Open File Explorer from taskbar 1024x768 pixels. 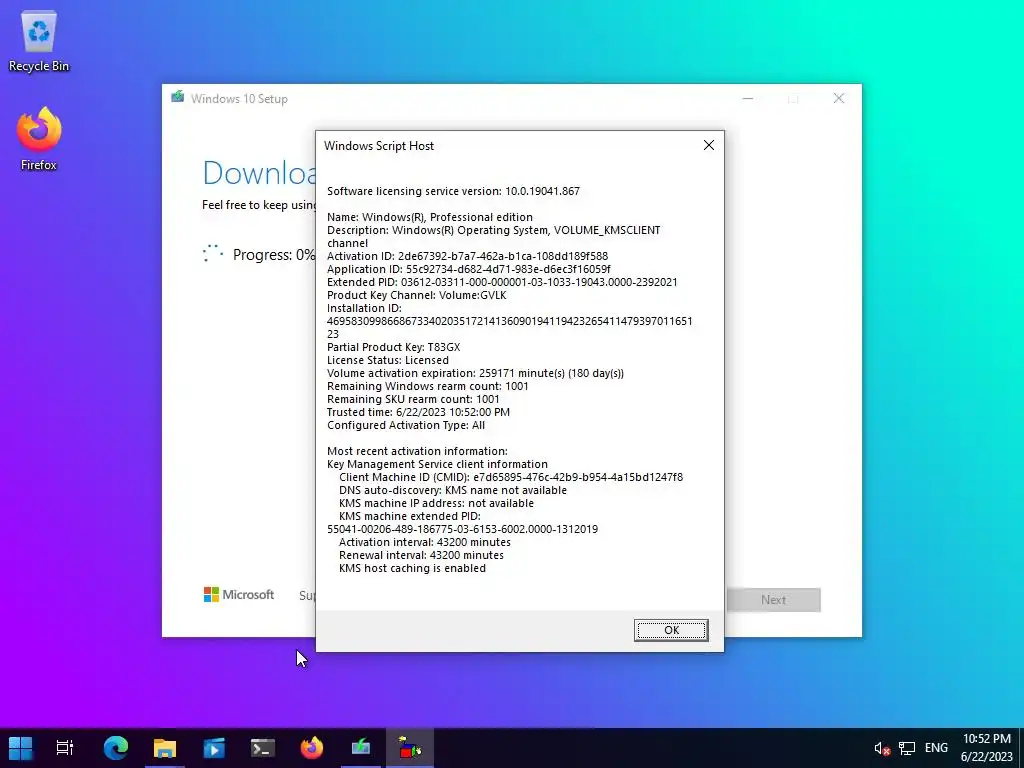[165, 748]
